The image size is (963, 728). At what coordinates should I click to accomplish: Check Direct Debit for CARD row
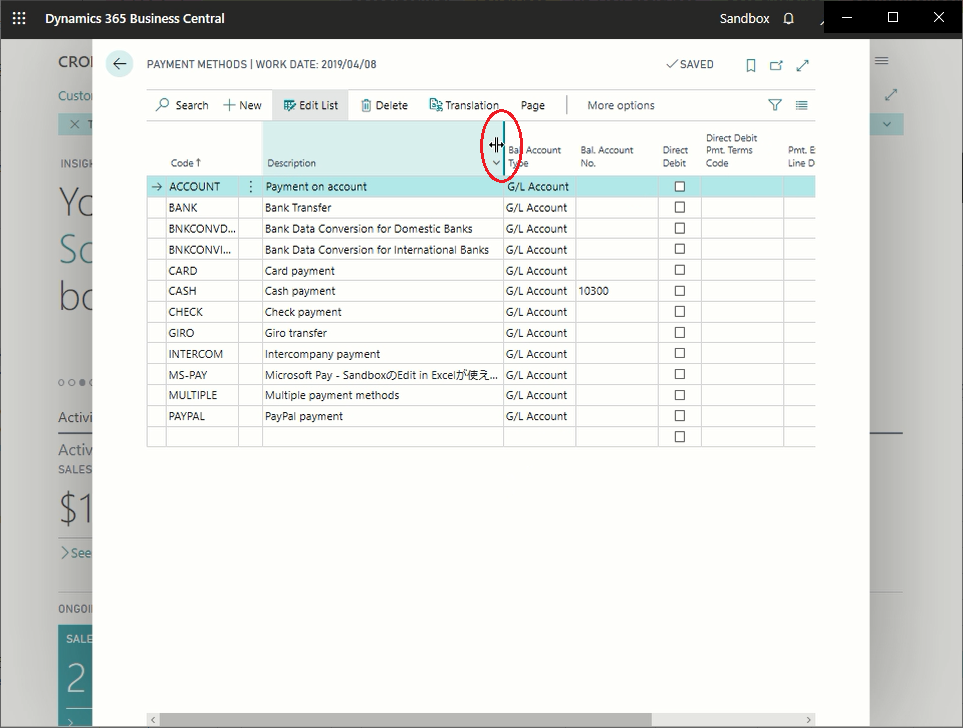tap(680, 270)
